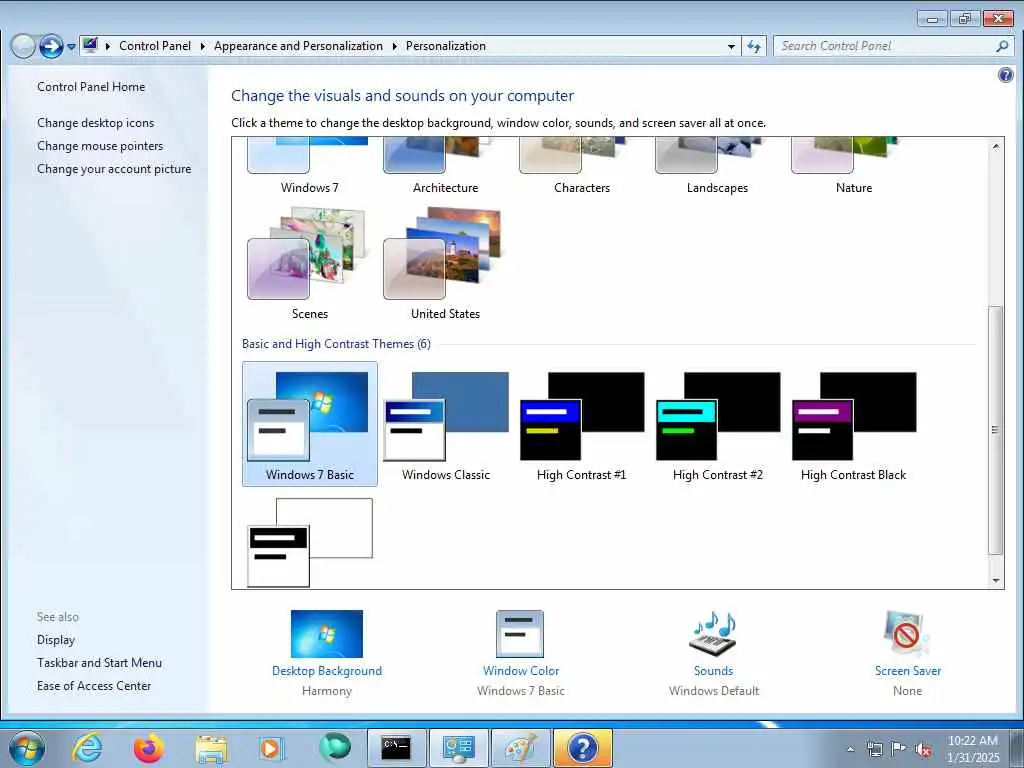The height and width of the screenshot is (768, 1024).
Task: Choose the Windows 7 Aero theme
Action: coord(310,167)
